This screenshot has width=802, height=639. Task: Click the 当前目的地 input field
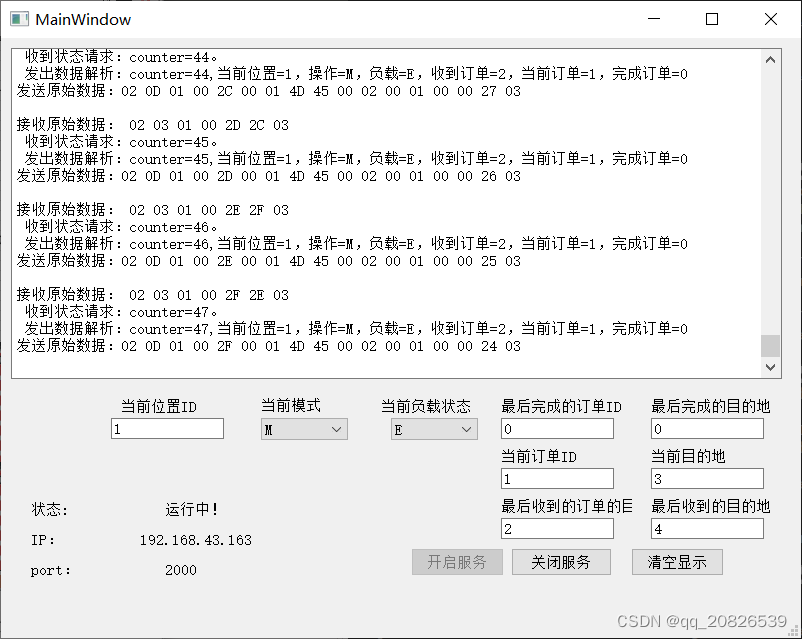pos(706,478)
